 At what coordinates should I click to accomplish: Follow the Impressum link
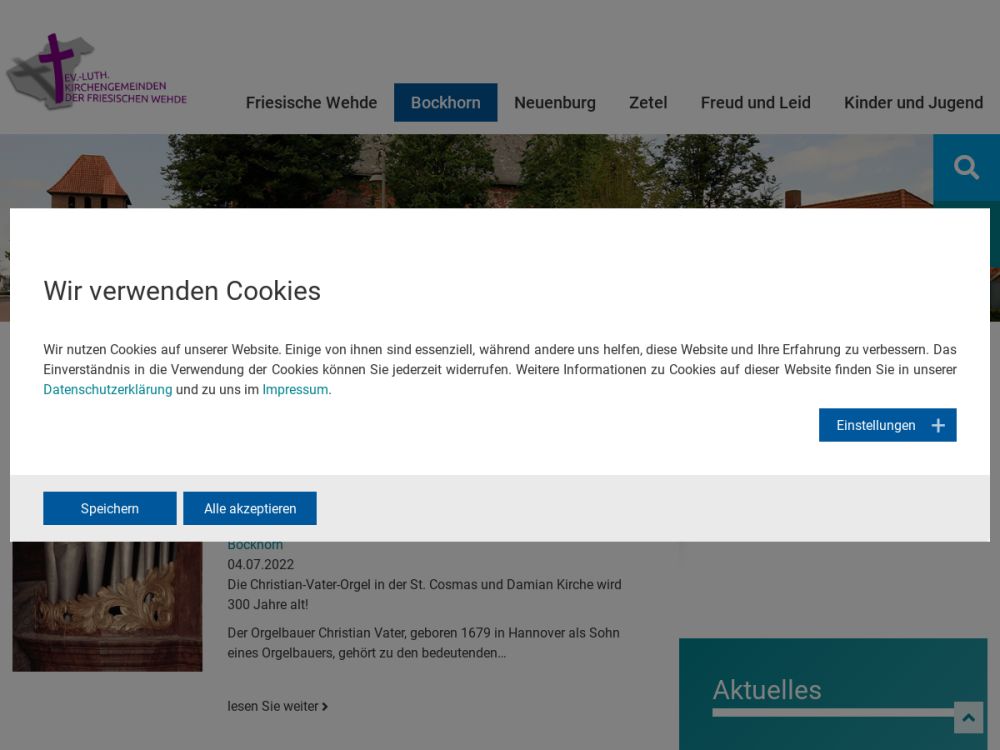click(x=295, y=390)
